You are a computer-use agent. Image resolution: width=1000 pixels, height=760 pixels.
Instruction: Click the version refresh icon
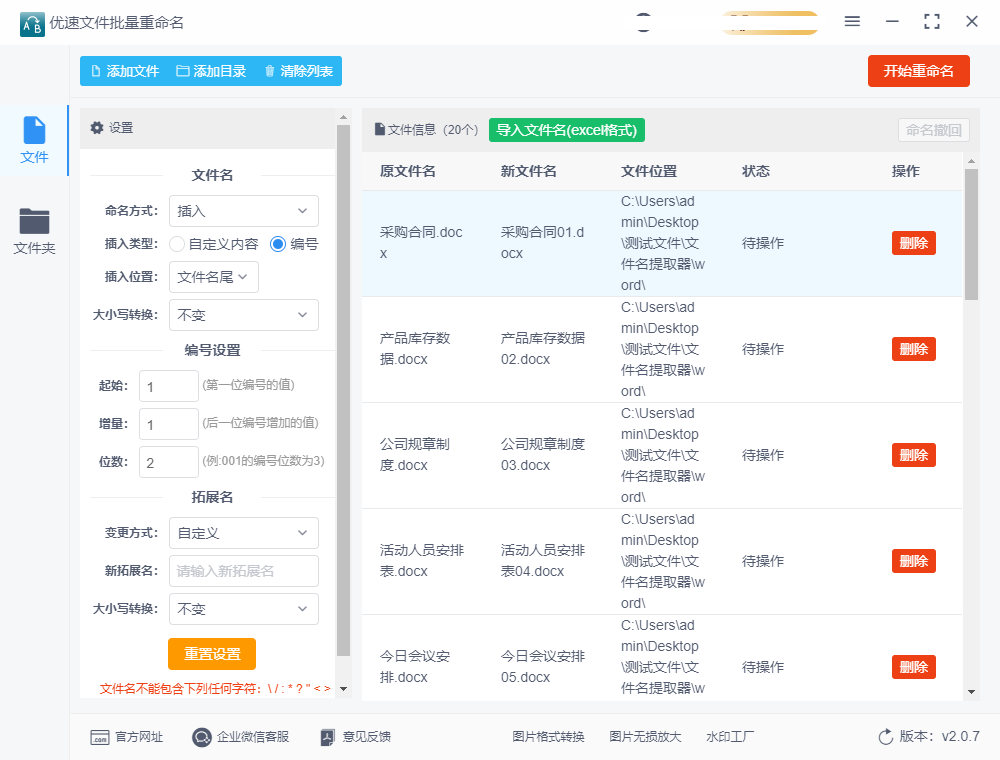885,737
